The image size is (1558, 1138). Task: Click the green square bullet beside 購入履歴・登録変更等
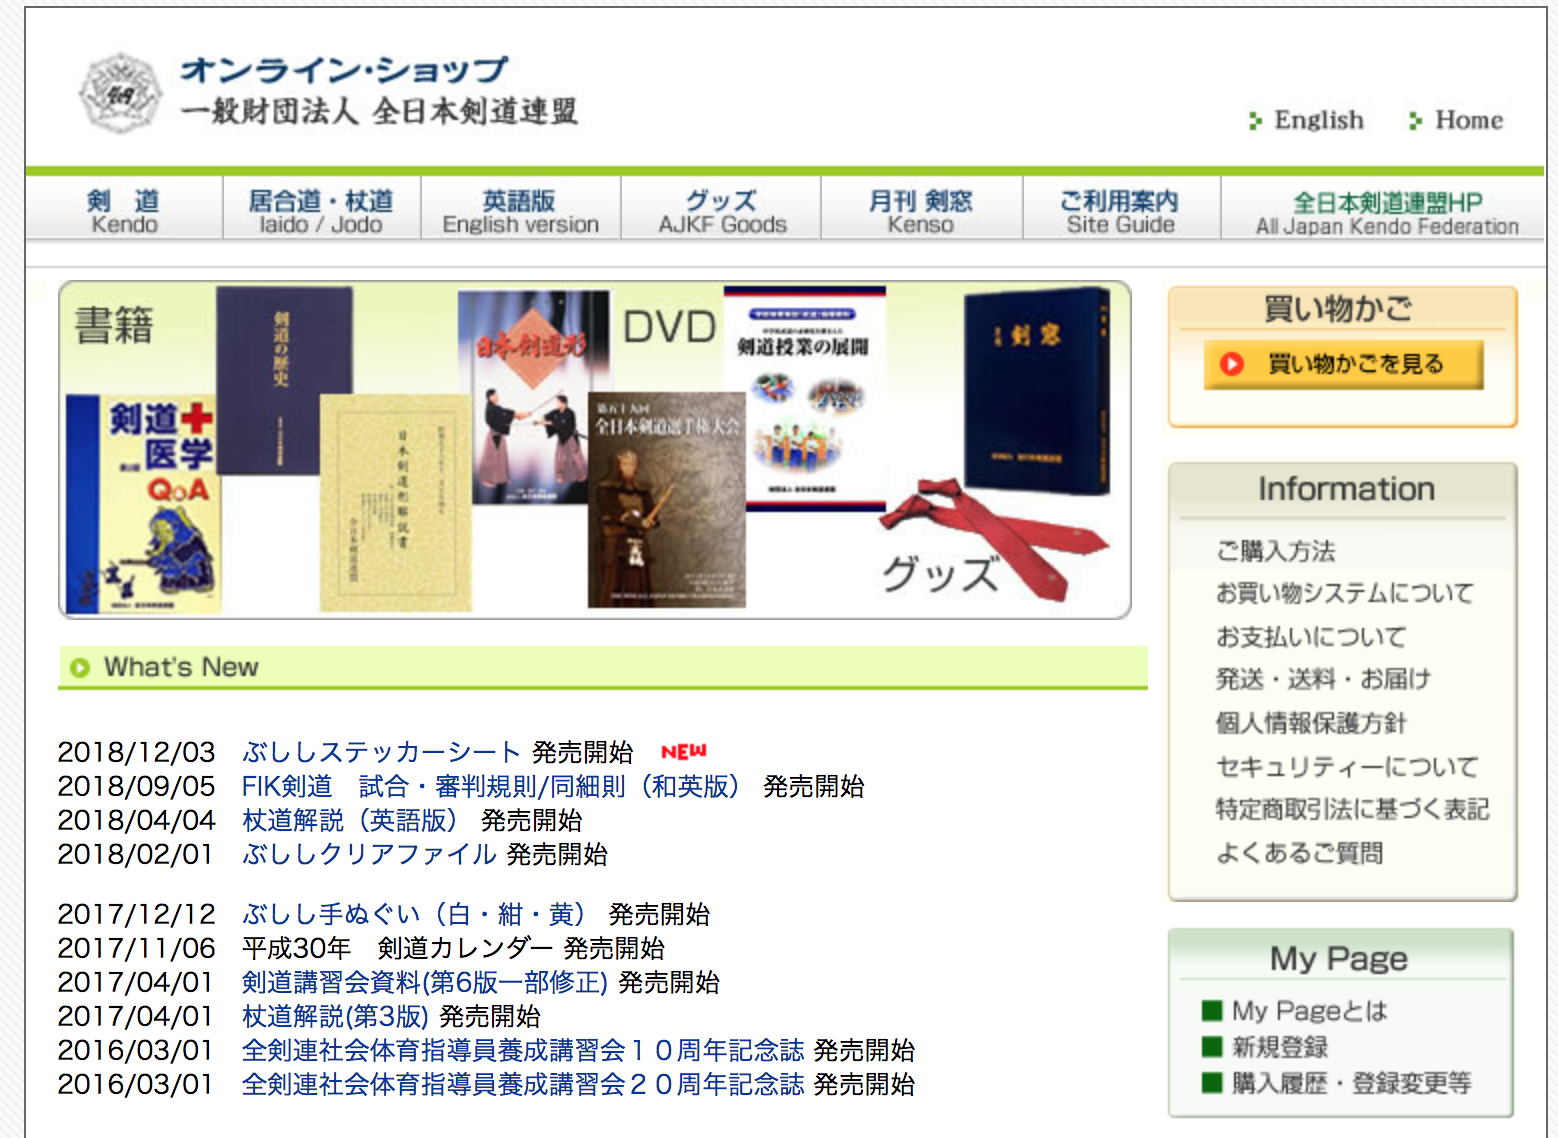click(1212, 1082)
